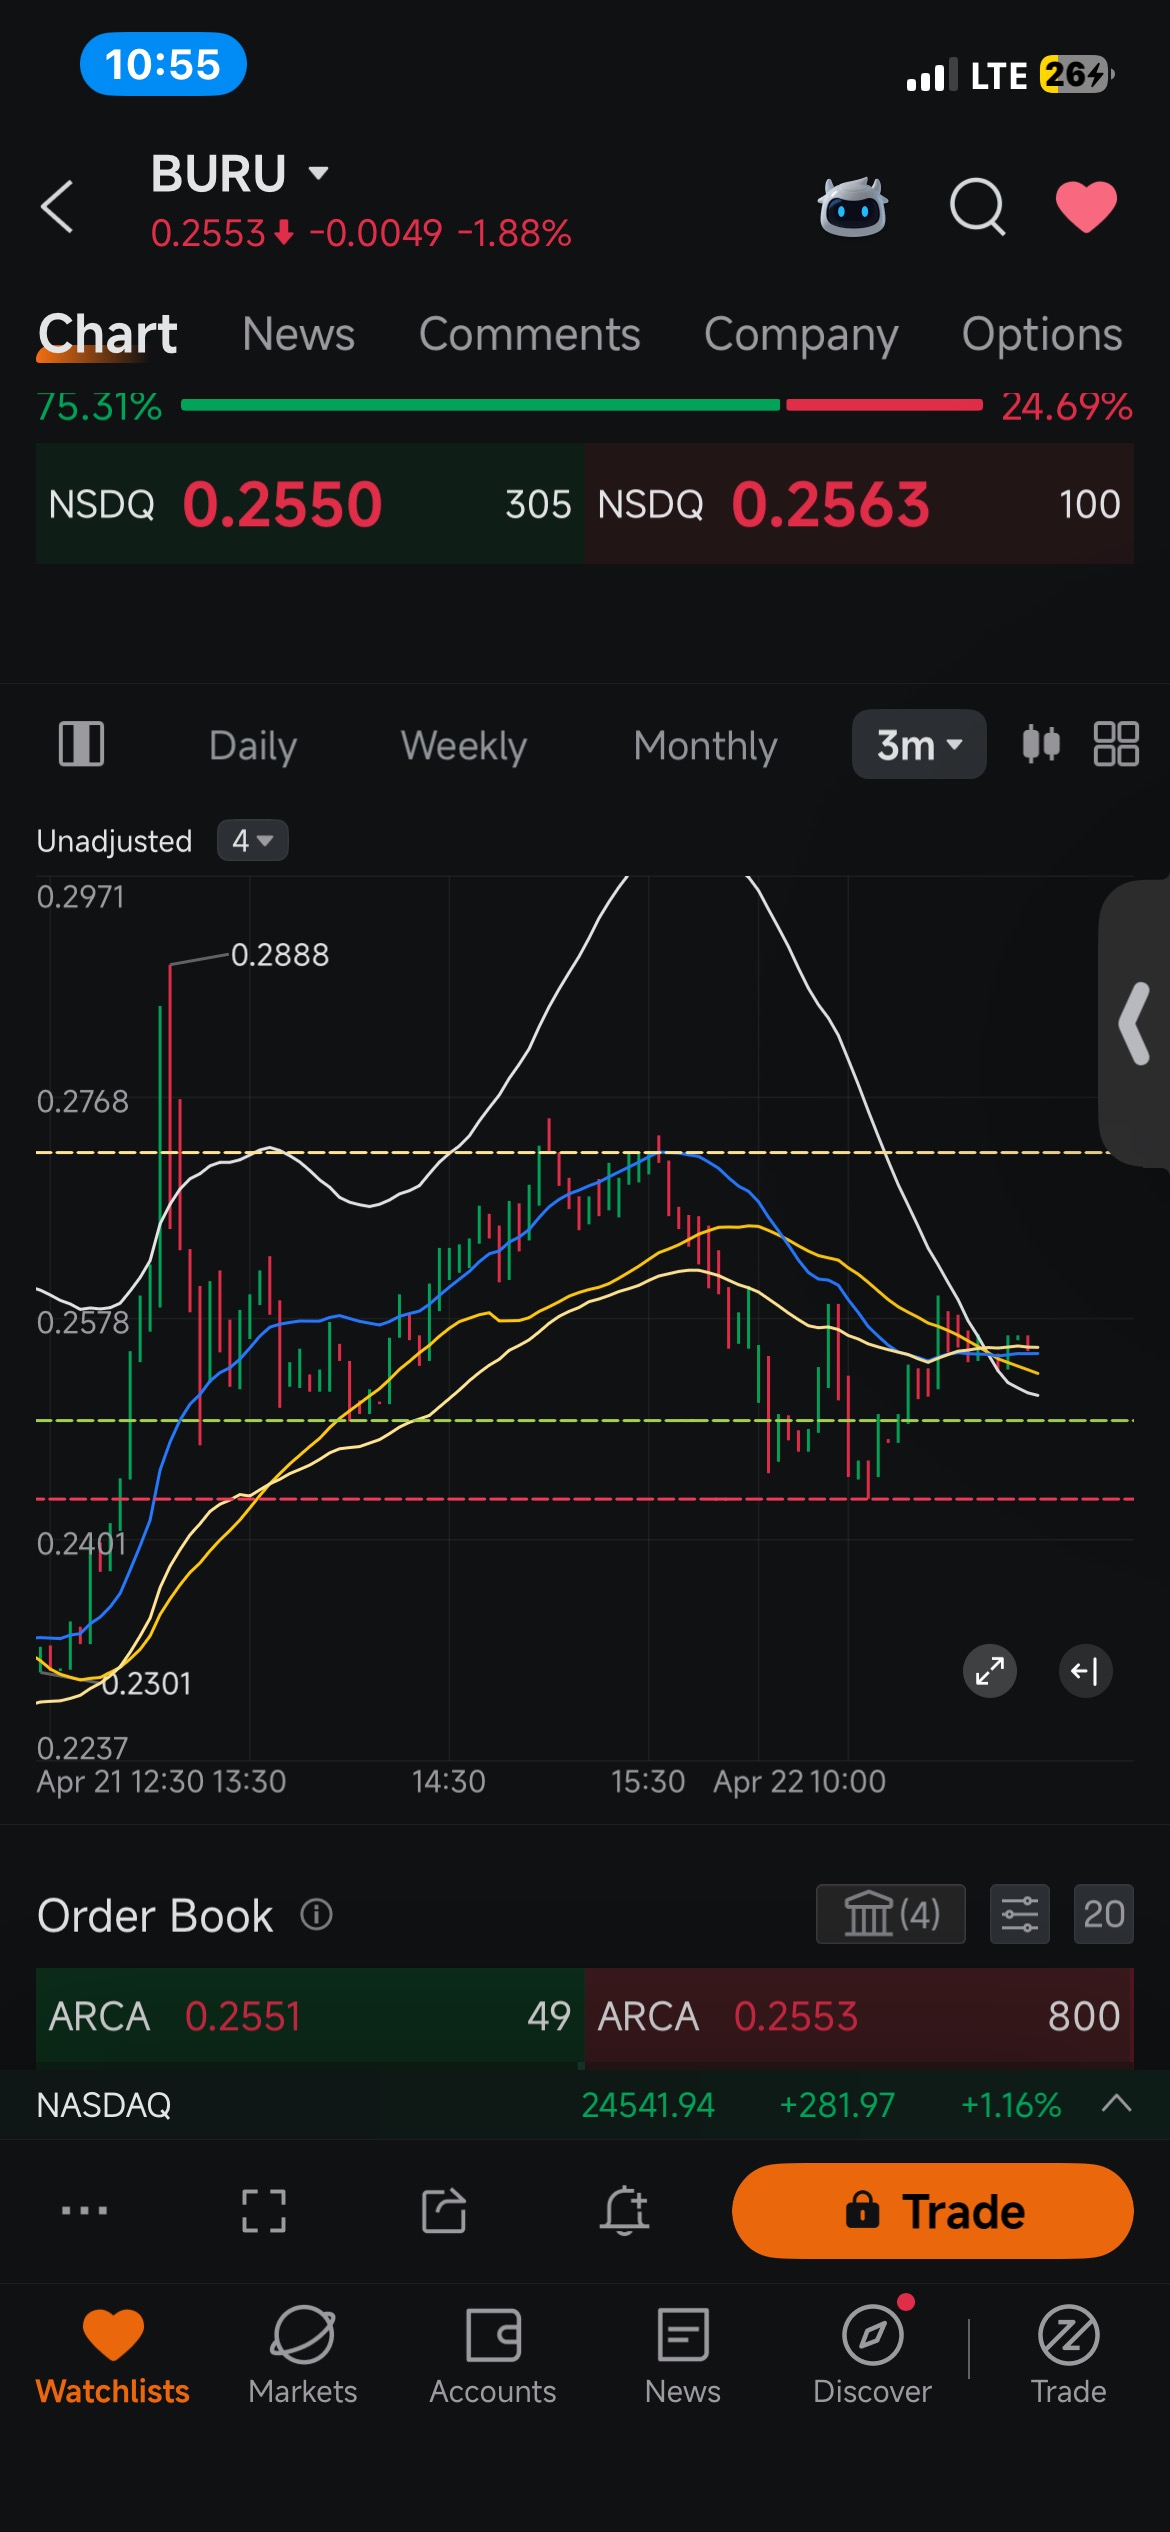Open Markets in bottom navigation

coord(303,2356)
